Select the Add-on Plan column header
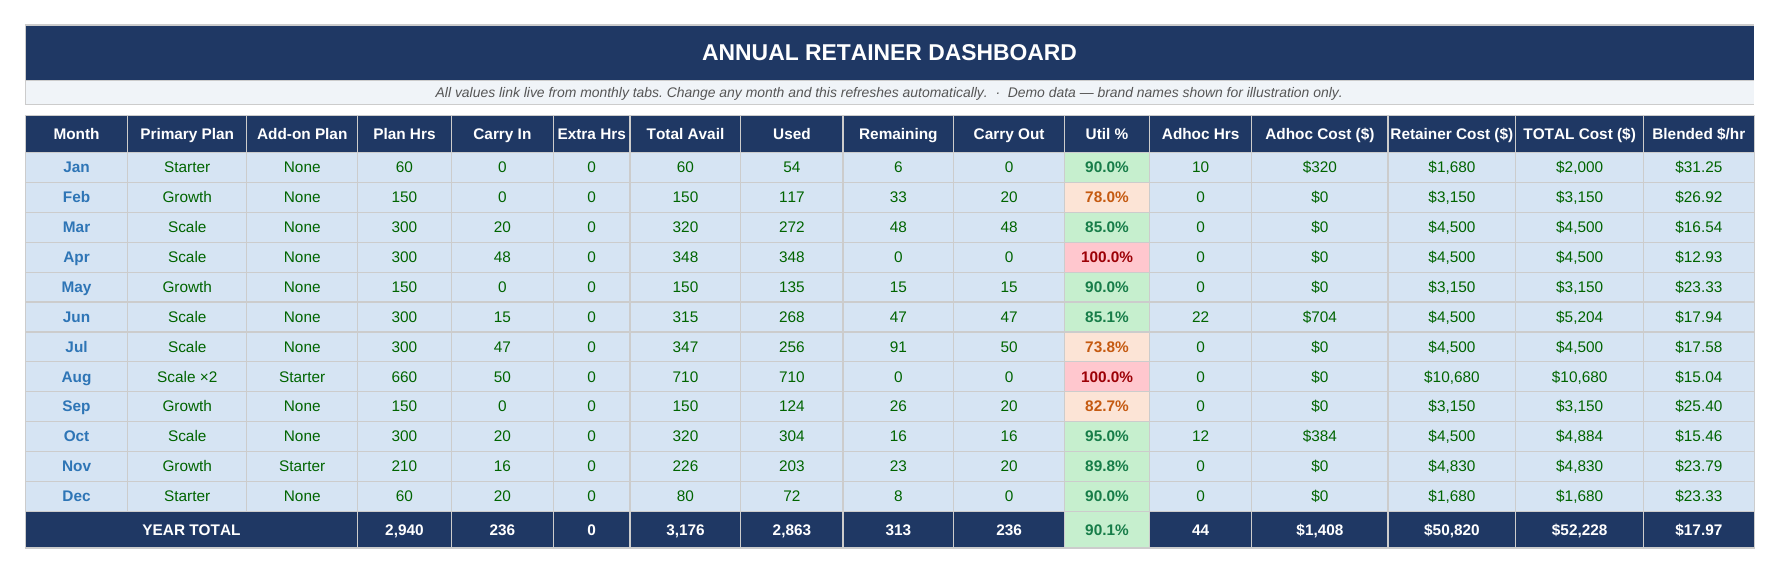This screenshot has width=1779, height=573. coord(302,134)
